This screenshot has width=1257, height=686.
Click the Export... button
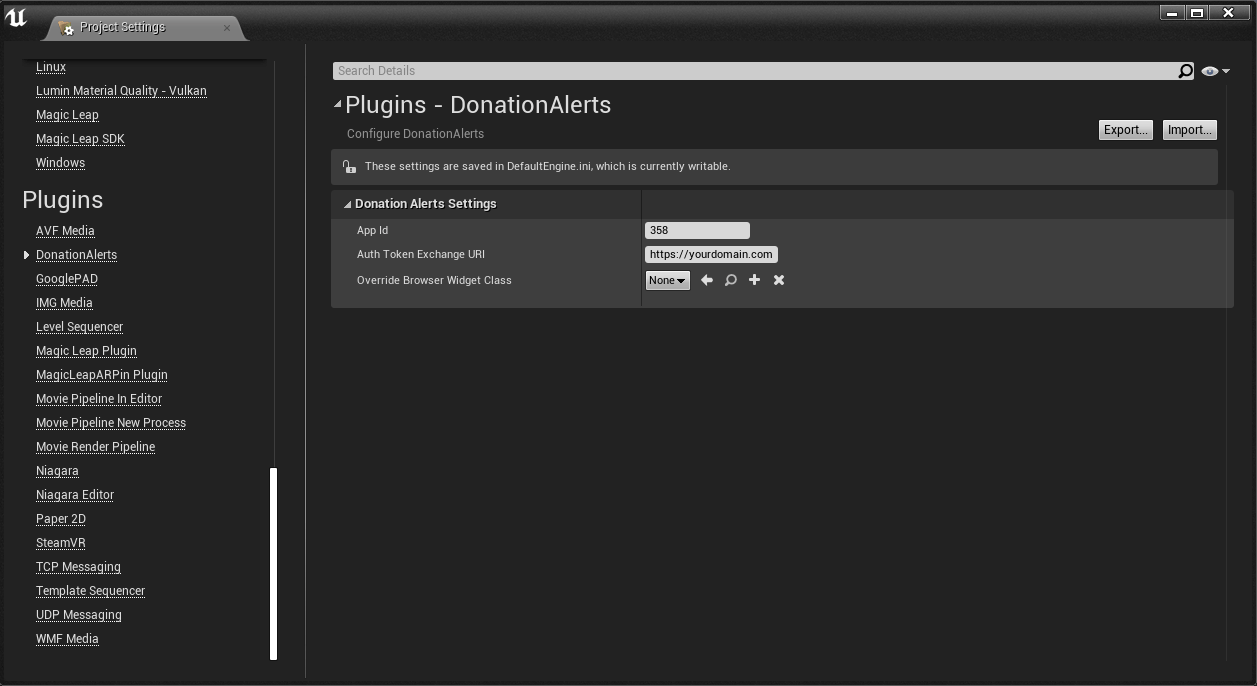[1125, 130]
